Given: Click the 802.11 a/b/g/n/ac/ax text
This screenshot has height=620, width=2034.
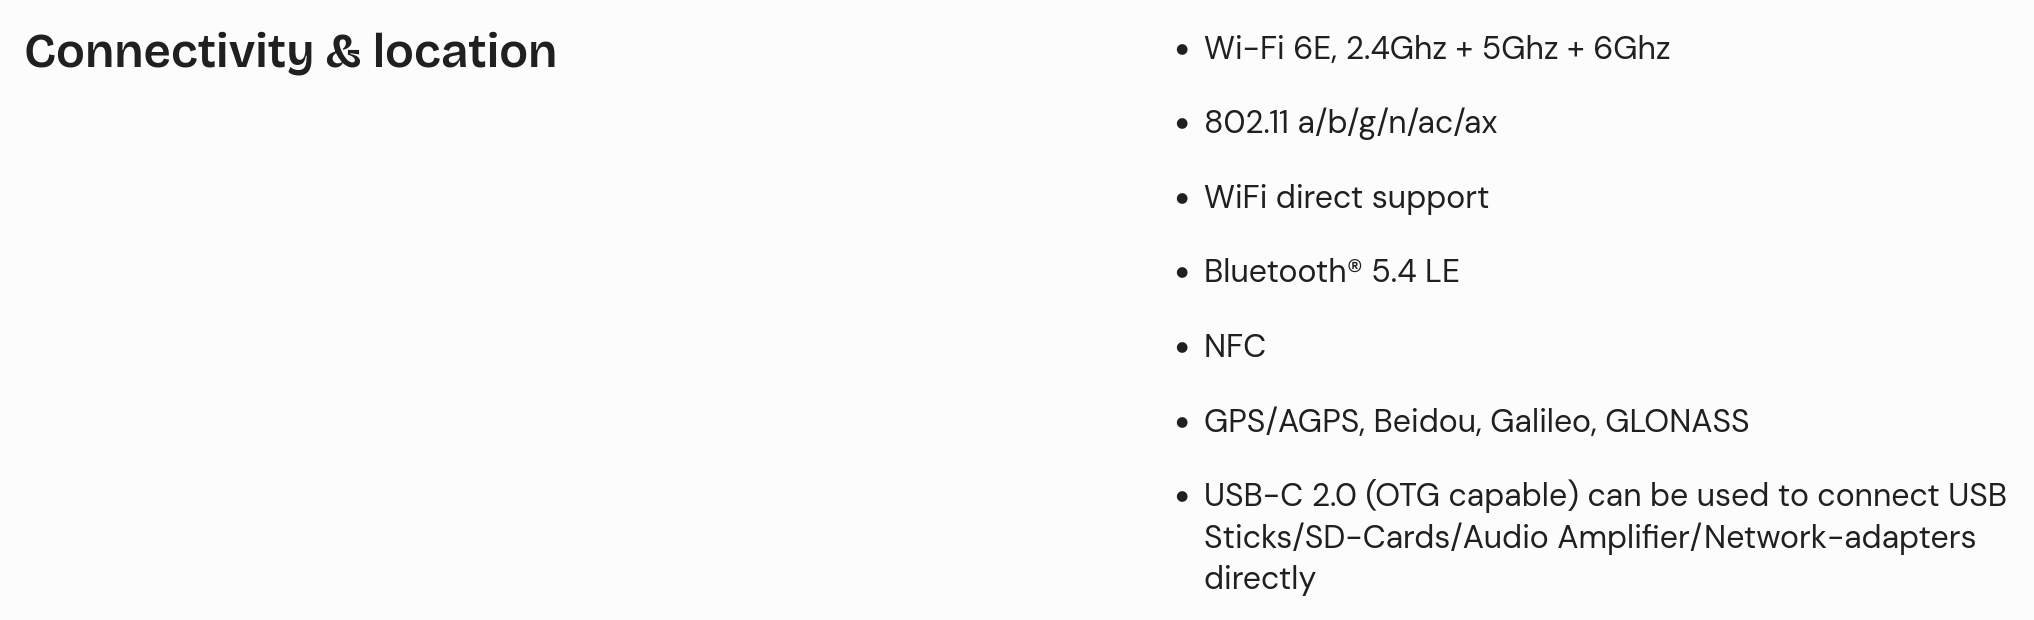Looking at the screenshot, I should 1350,123.
